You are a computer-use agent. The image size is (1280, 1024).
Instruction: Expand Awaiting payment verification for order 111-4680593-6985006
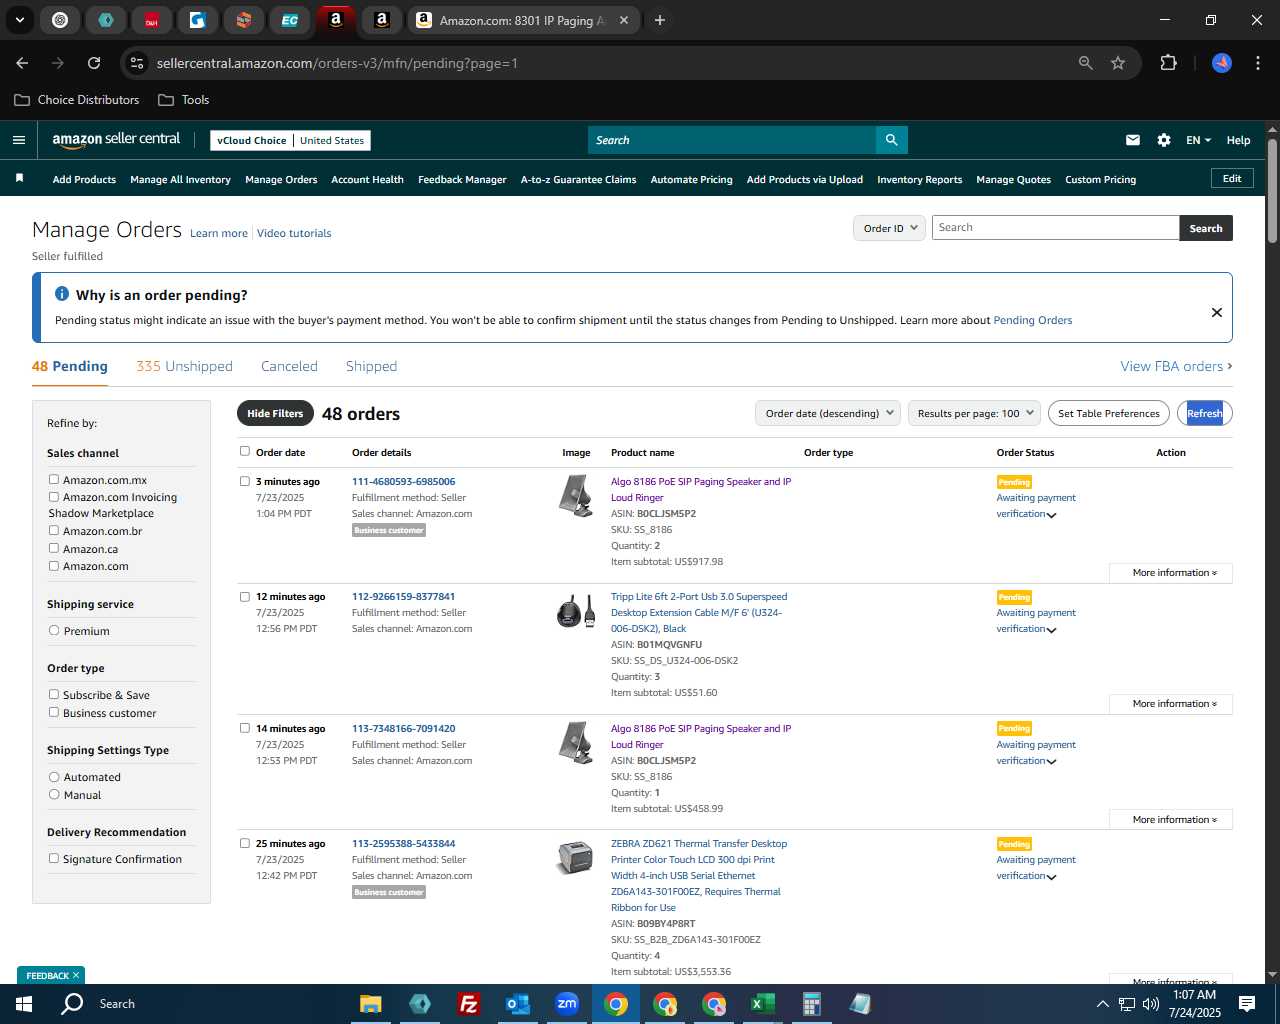tap(1051, 515)
